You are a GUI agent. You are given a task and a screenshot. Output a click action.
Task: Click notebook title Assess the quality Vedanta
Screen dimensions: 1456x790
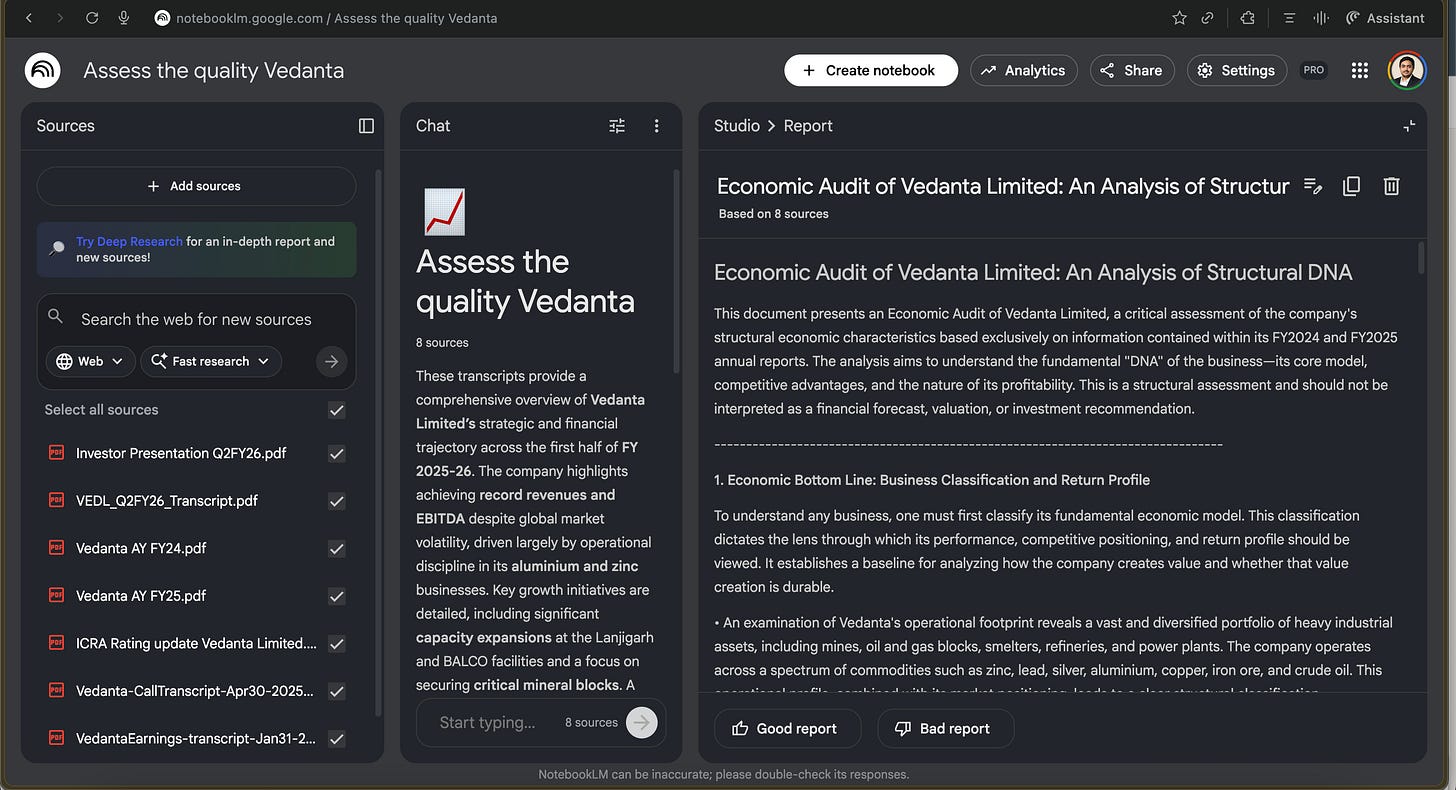click(213, 70)
